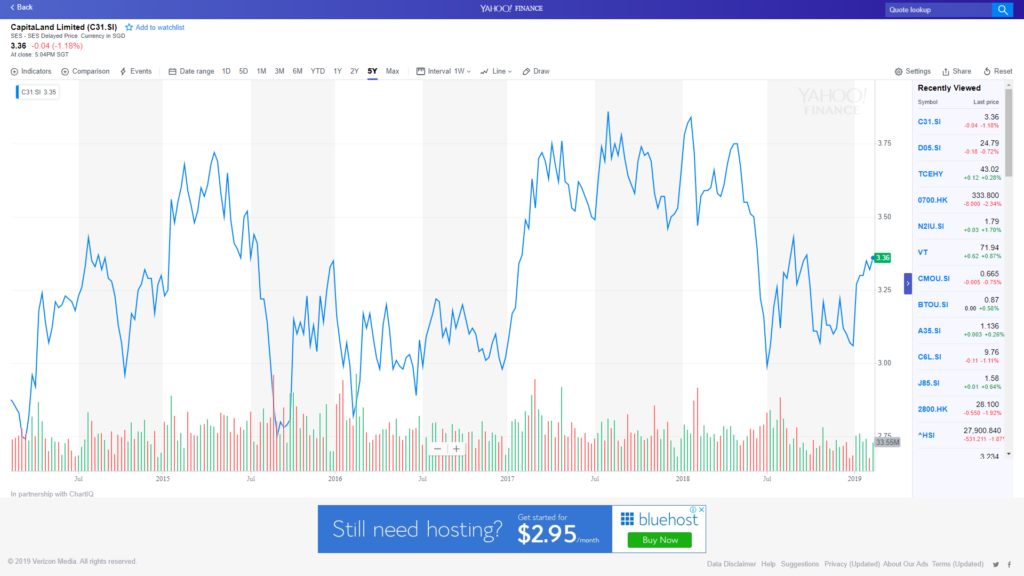Image resolution: width=1024 pixels, height=576 pixels.
Task: Click the Buy Now ad button
Action: point(660,540)
